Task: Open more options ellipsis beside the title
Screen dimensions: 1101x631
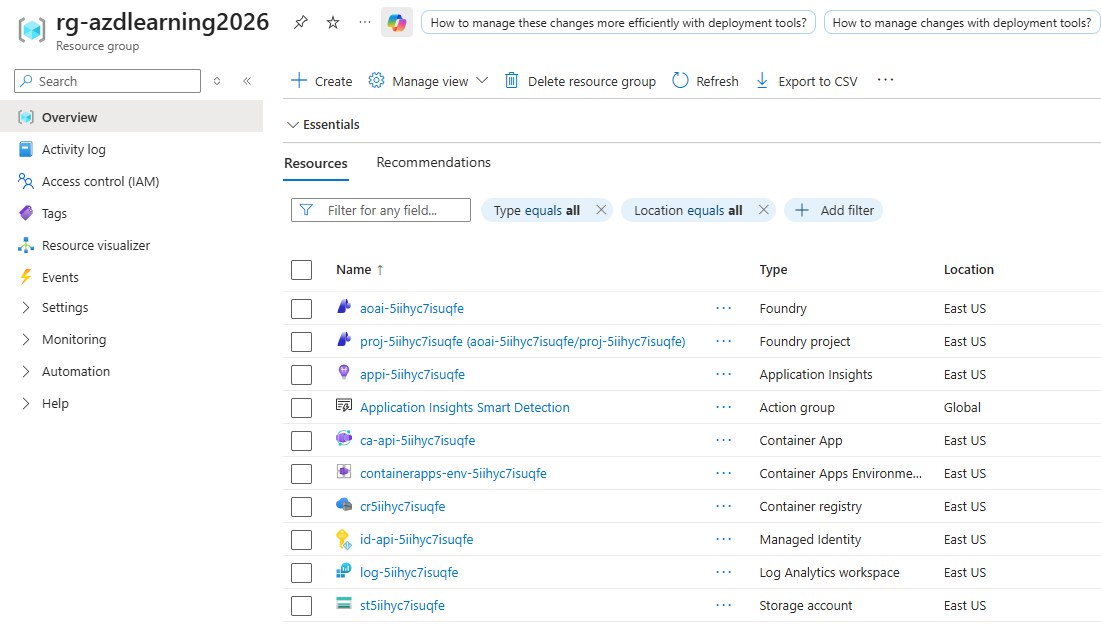Action: 364,22
